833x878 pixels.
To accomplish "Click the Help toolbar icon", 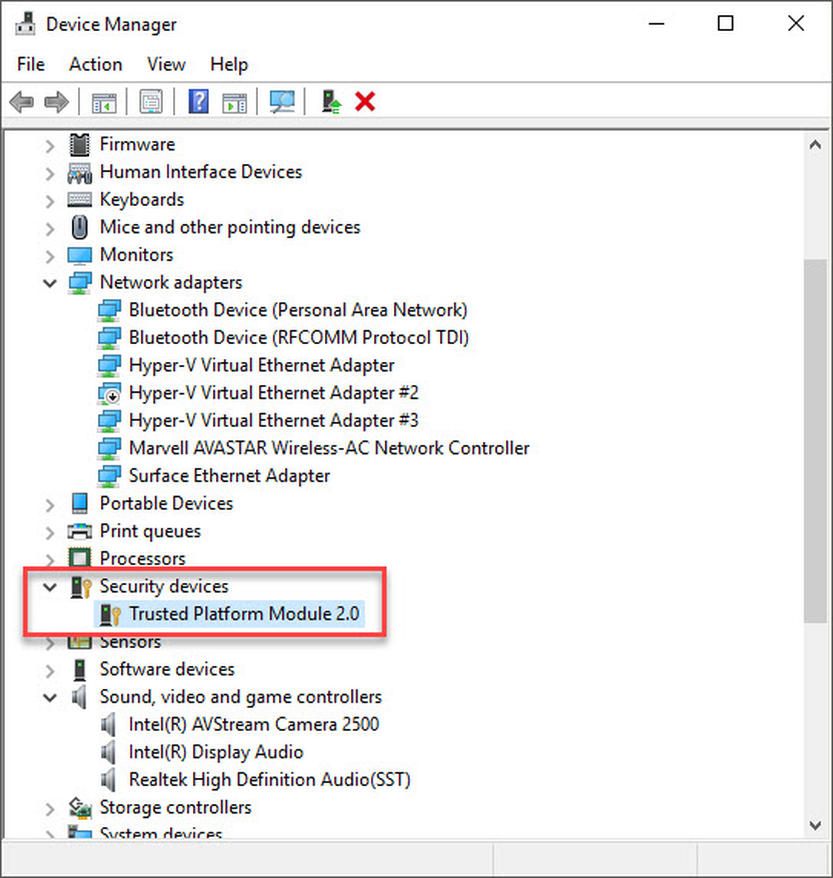I will pyautogui.click(x=197, y=101).
